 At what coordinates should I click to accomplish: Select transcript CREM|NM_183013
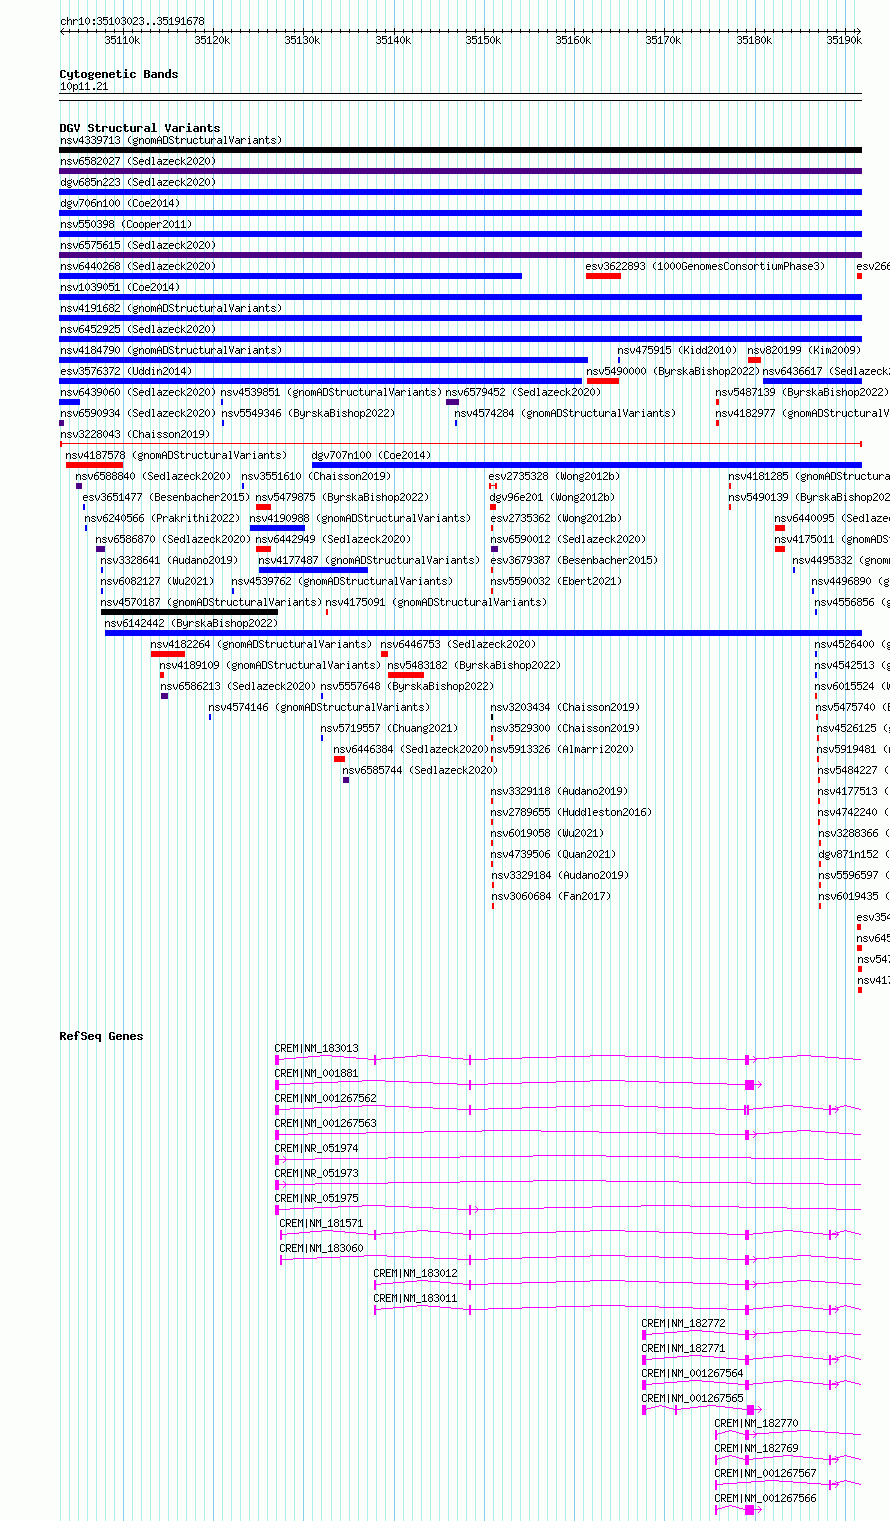[x=316, y=1048]
